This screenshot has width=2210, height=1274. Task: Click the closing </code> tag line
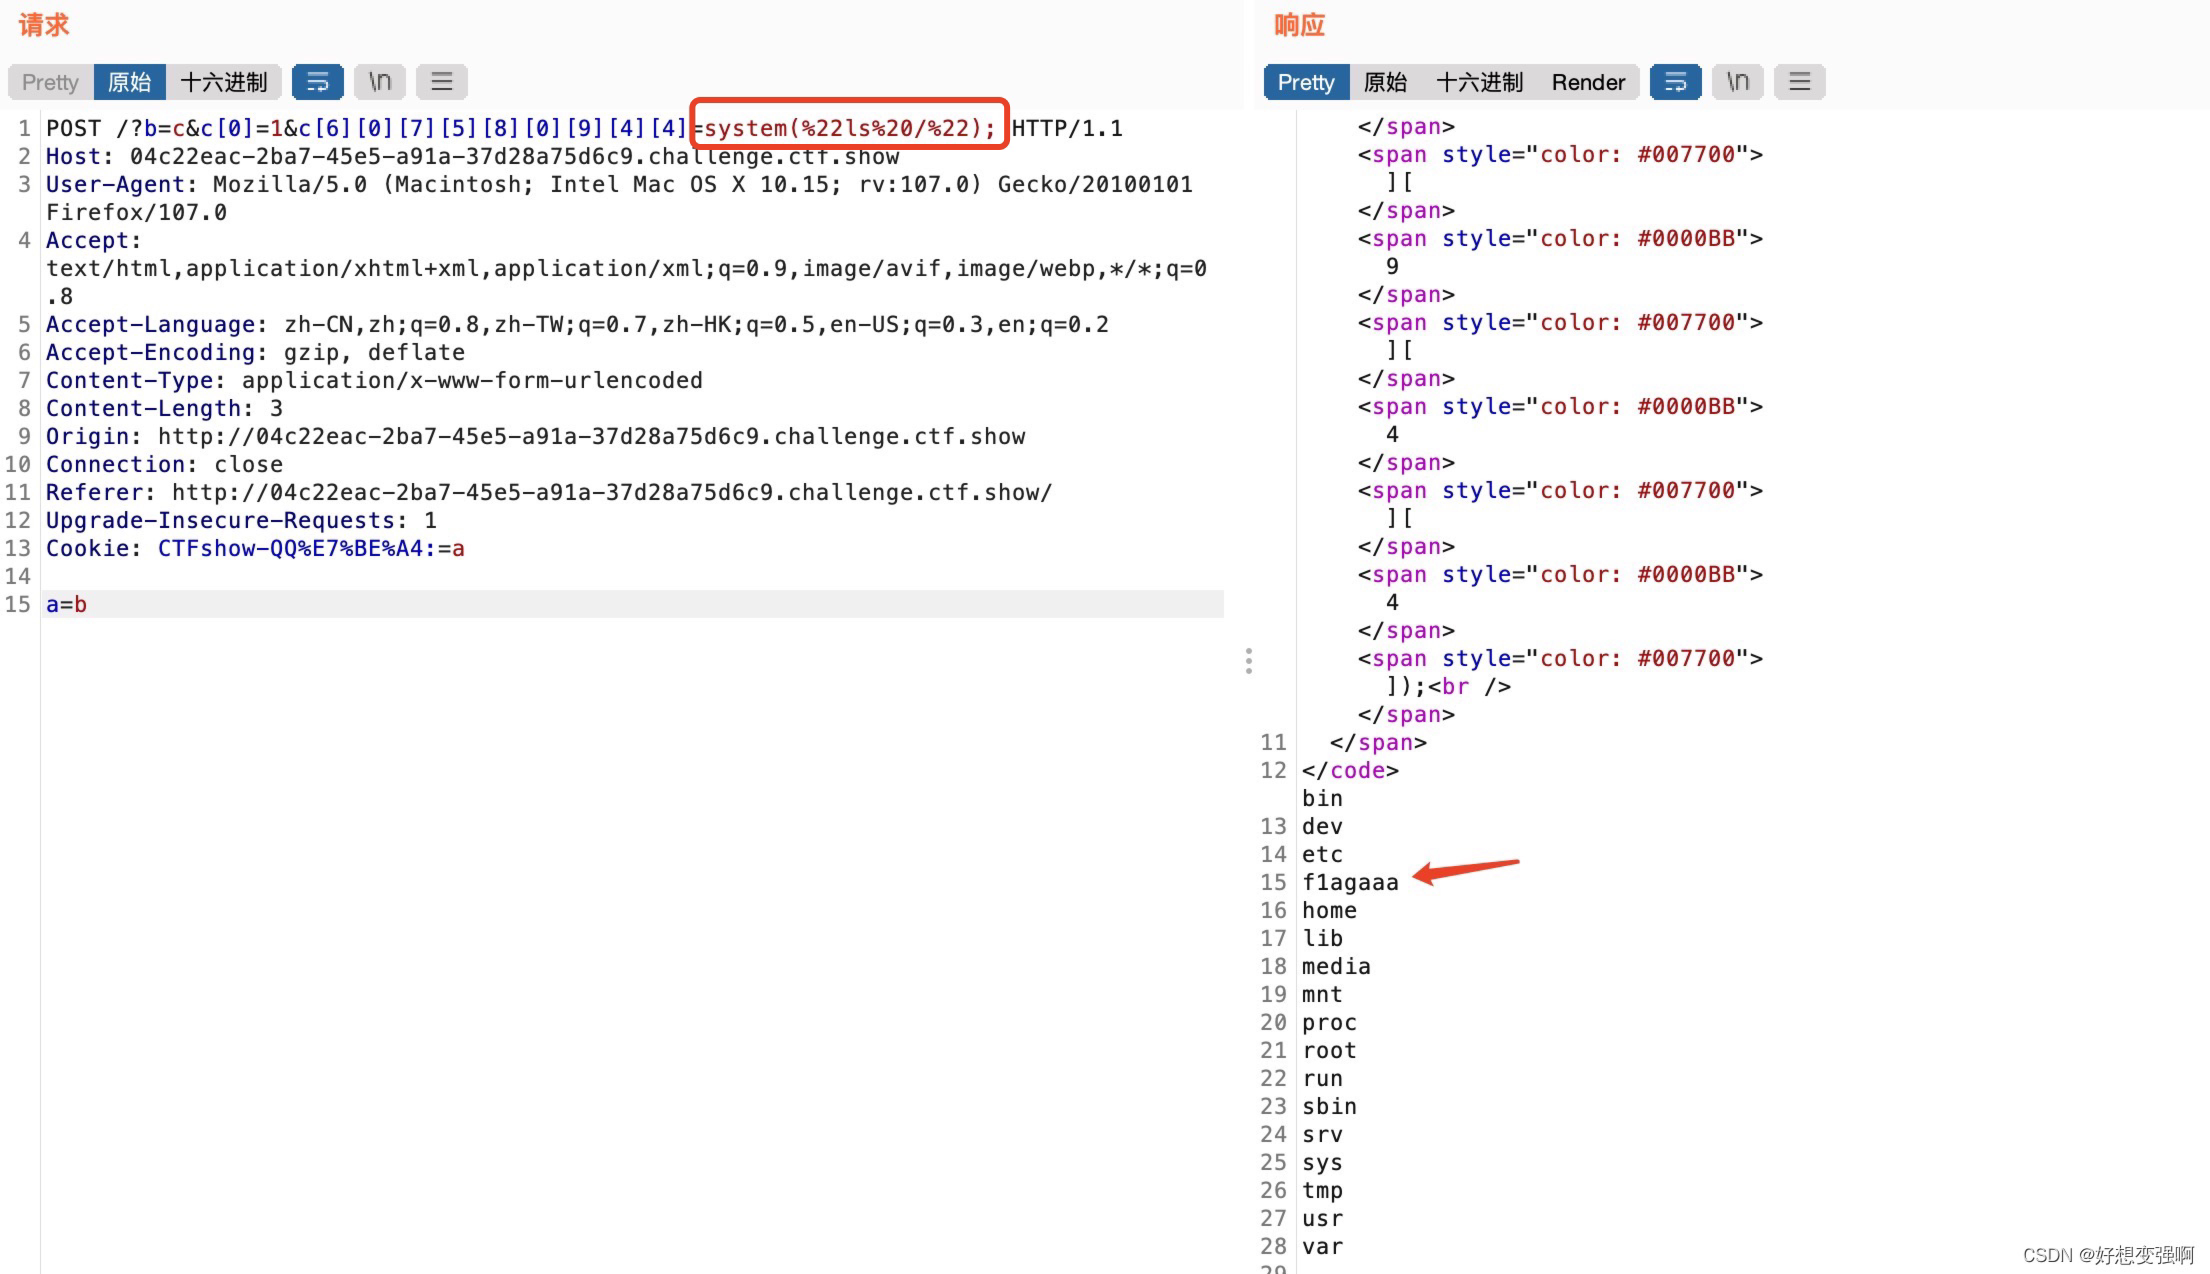1350,770
